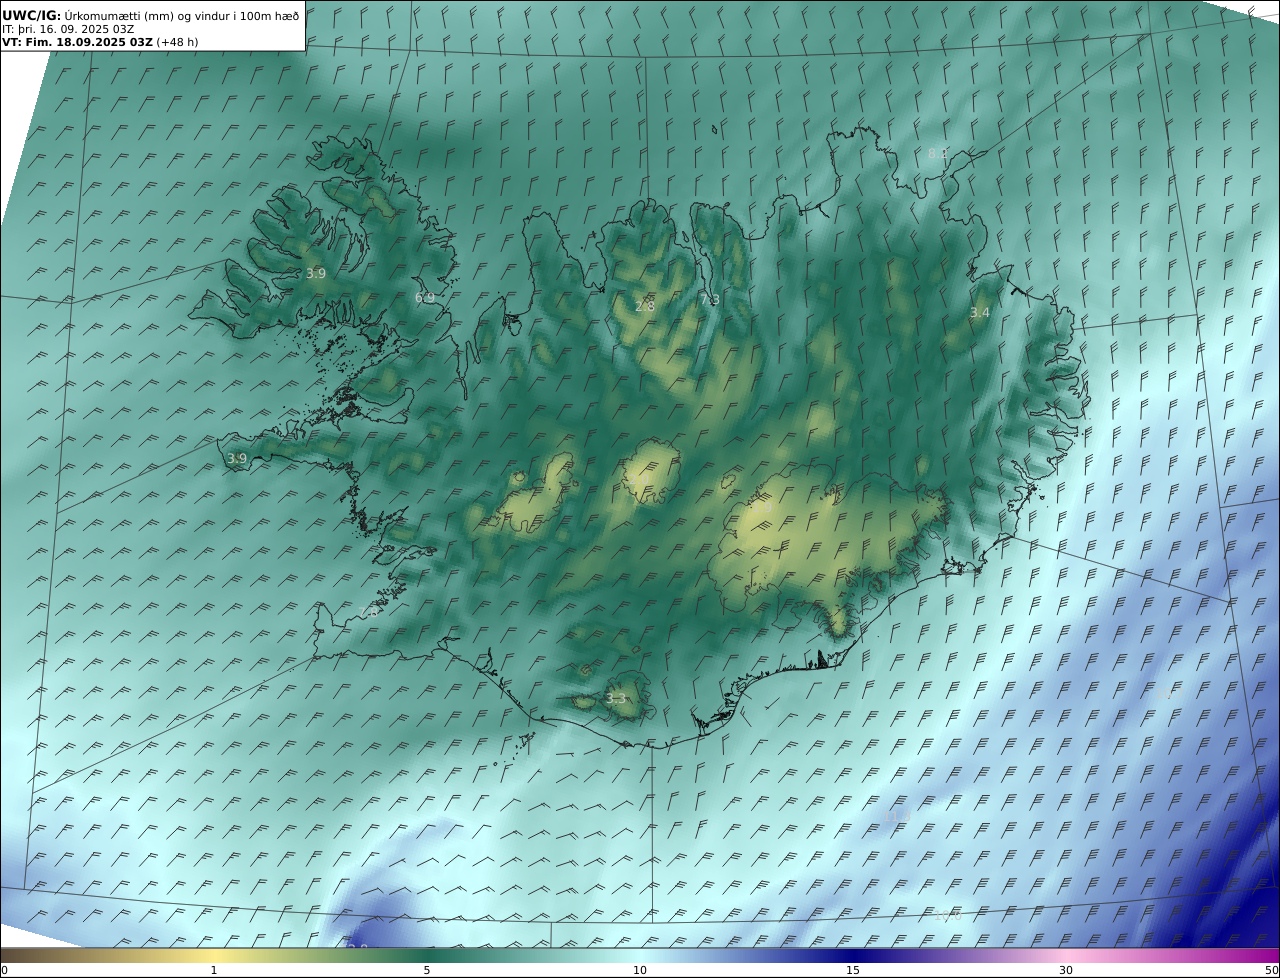Click the 3.9 value inside the Westfjords peninsula

(x=316, y=273)
